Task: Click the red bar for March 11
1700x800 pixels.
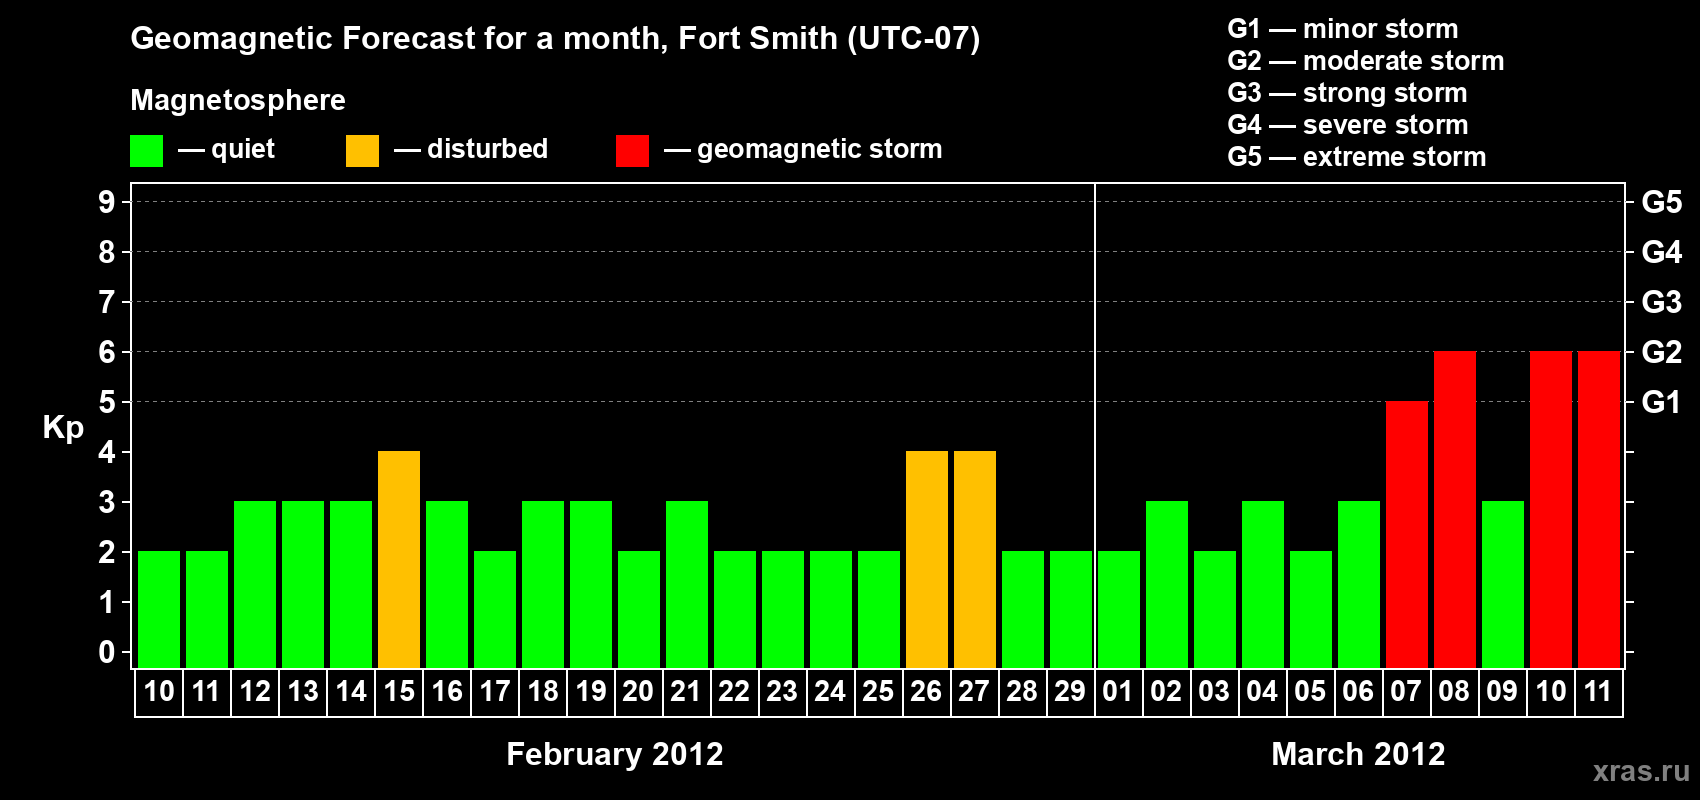Action: click(x=1599, y=510)
